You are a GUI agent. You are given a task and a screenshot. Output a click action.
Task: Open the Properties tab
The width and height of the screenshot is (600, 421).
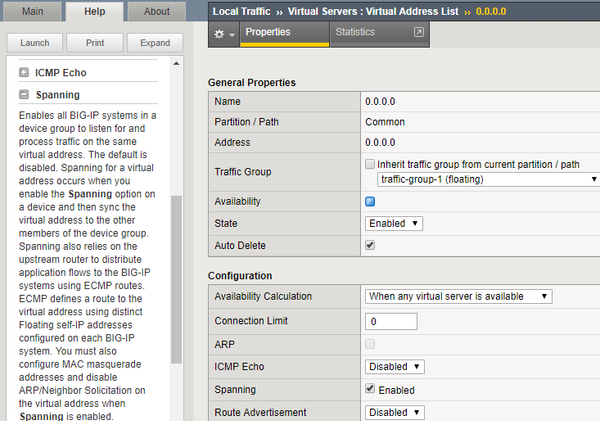coord(284,34)
